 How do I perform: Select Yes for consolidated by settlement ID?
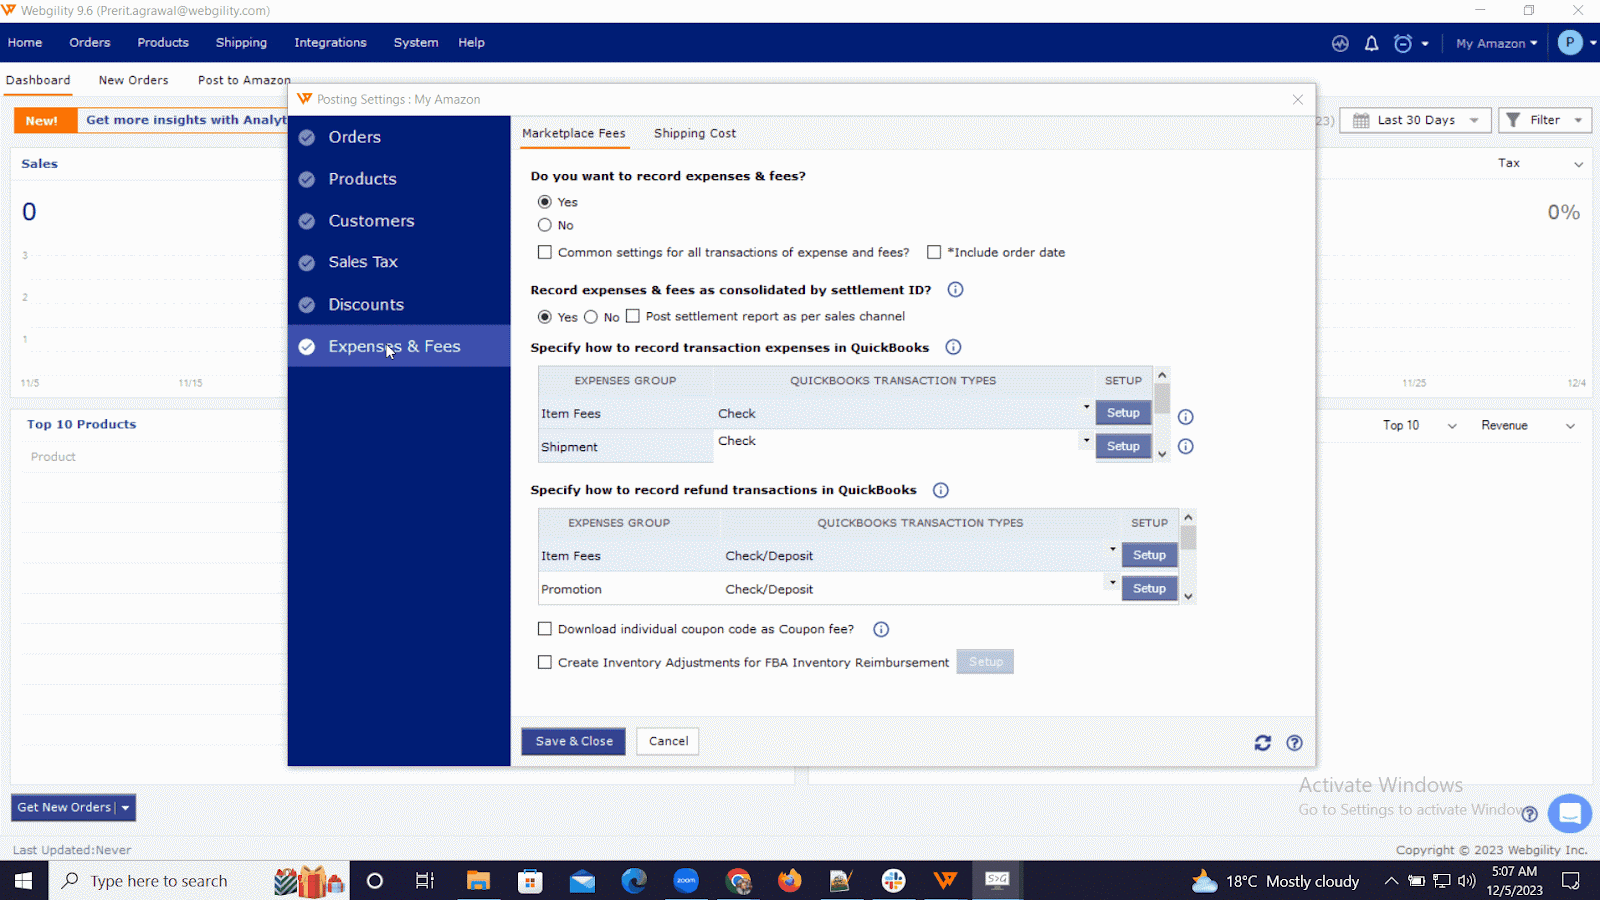click(545, 317)
